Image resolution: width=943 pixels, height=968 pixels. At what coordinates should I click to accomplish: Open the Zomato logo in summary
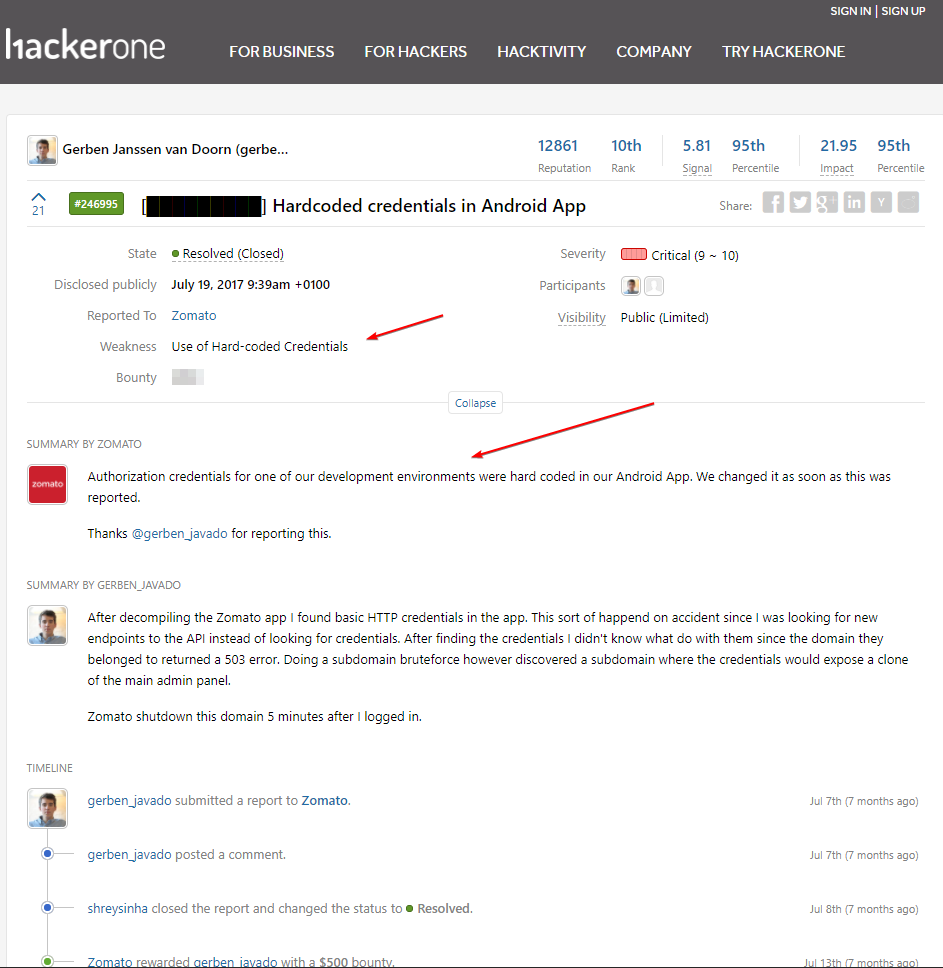point(48,485)
